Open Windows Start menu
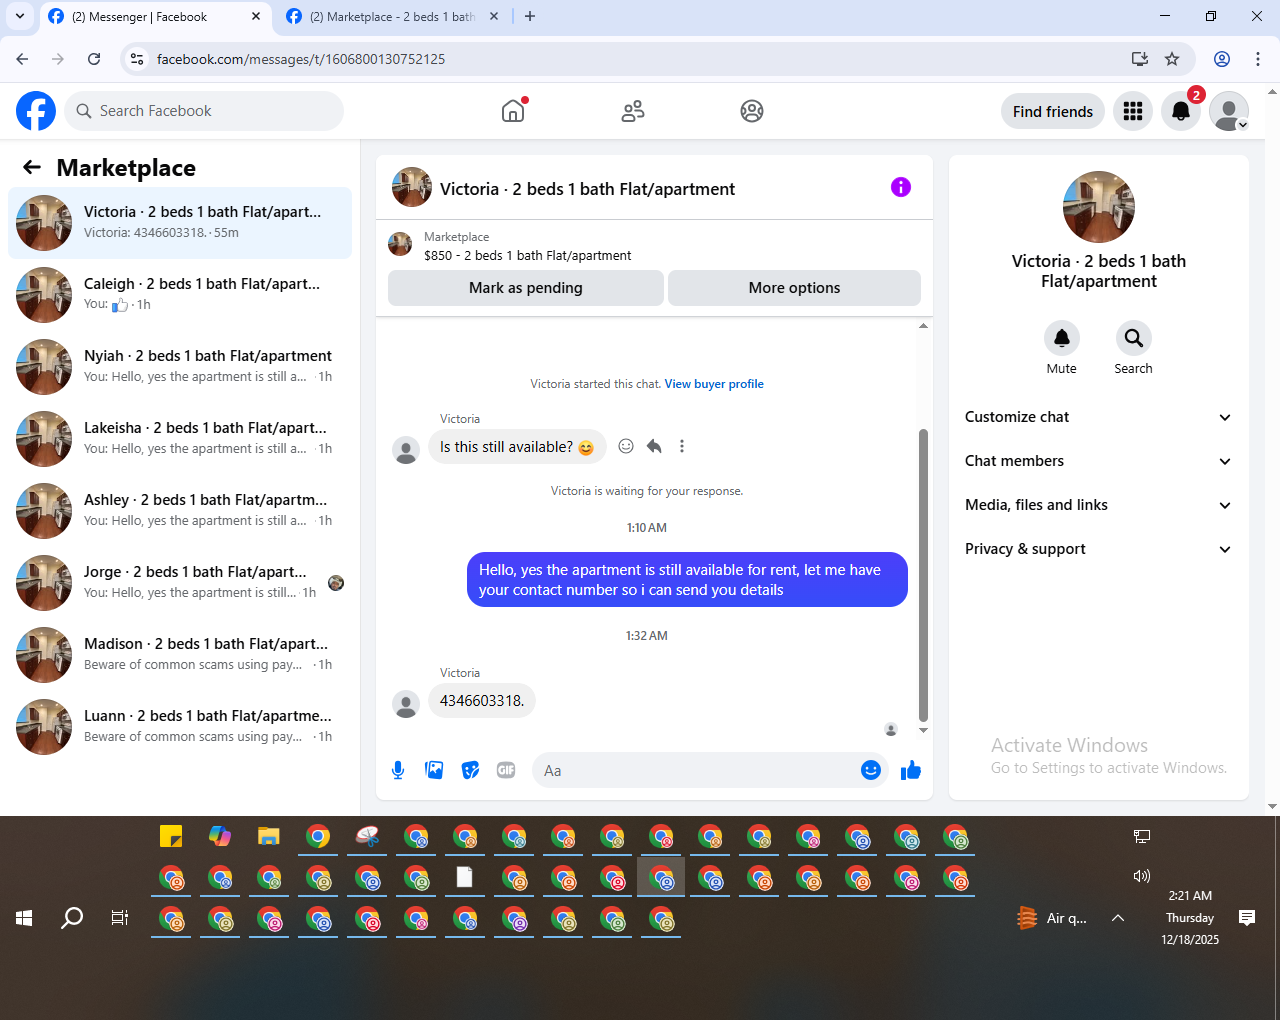 pos(24,918)
